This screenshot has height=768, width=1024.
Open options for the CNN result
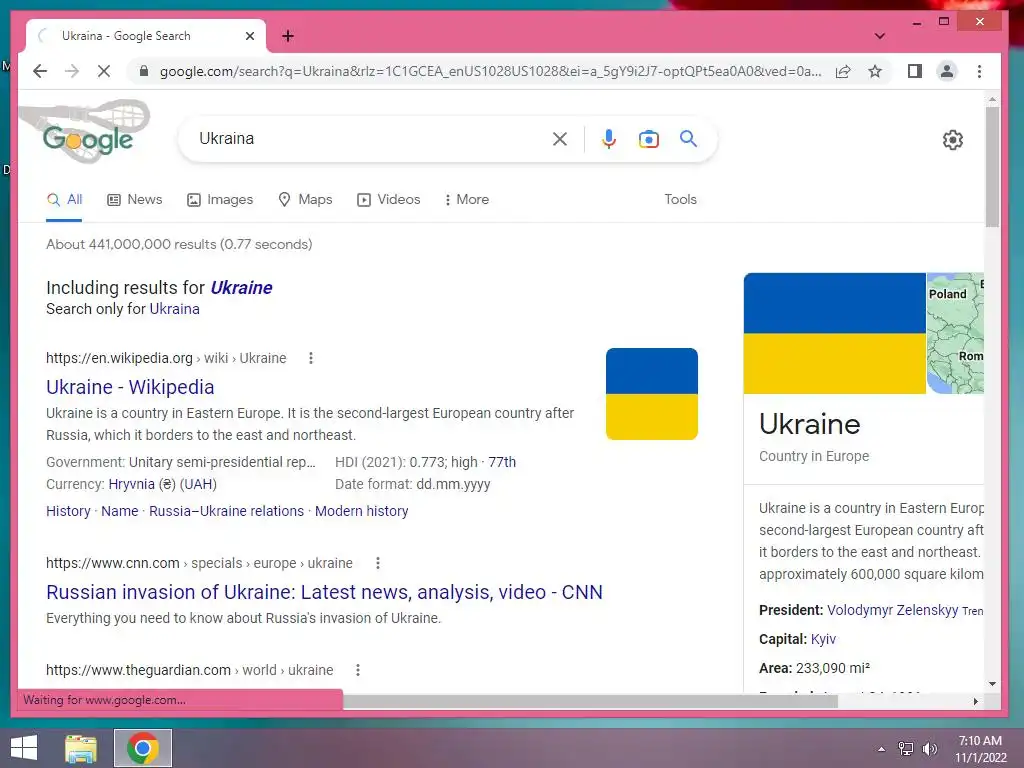tap(377, 563)
